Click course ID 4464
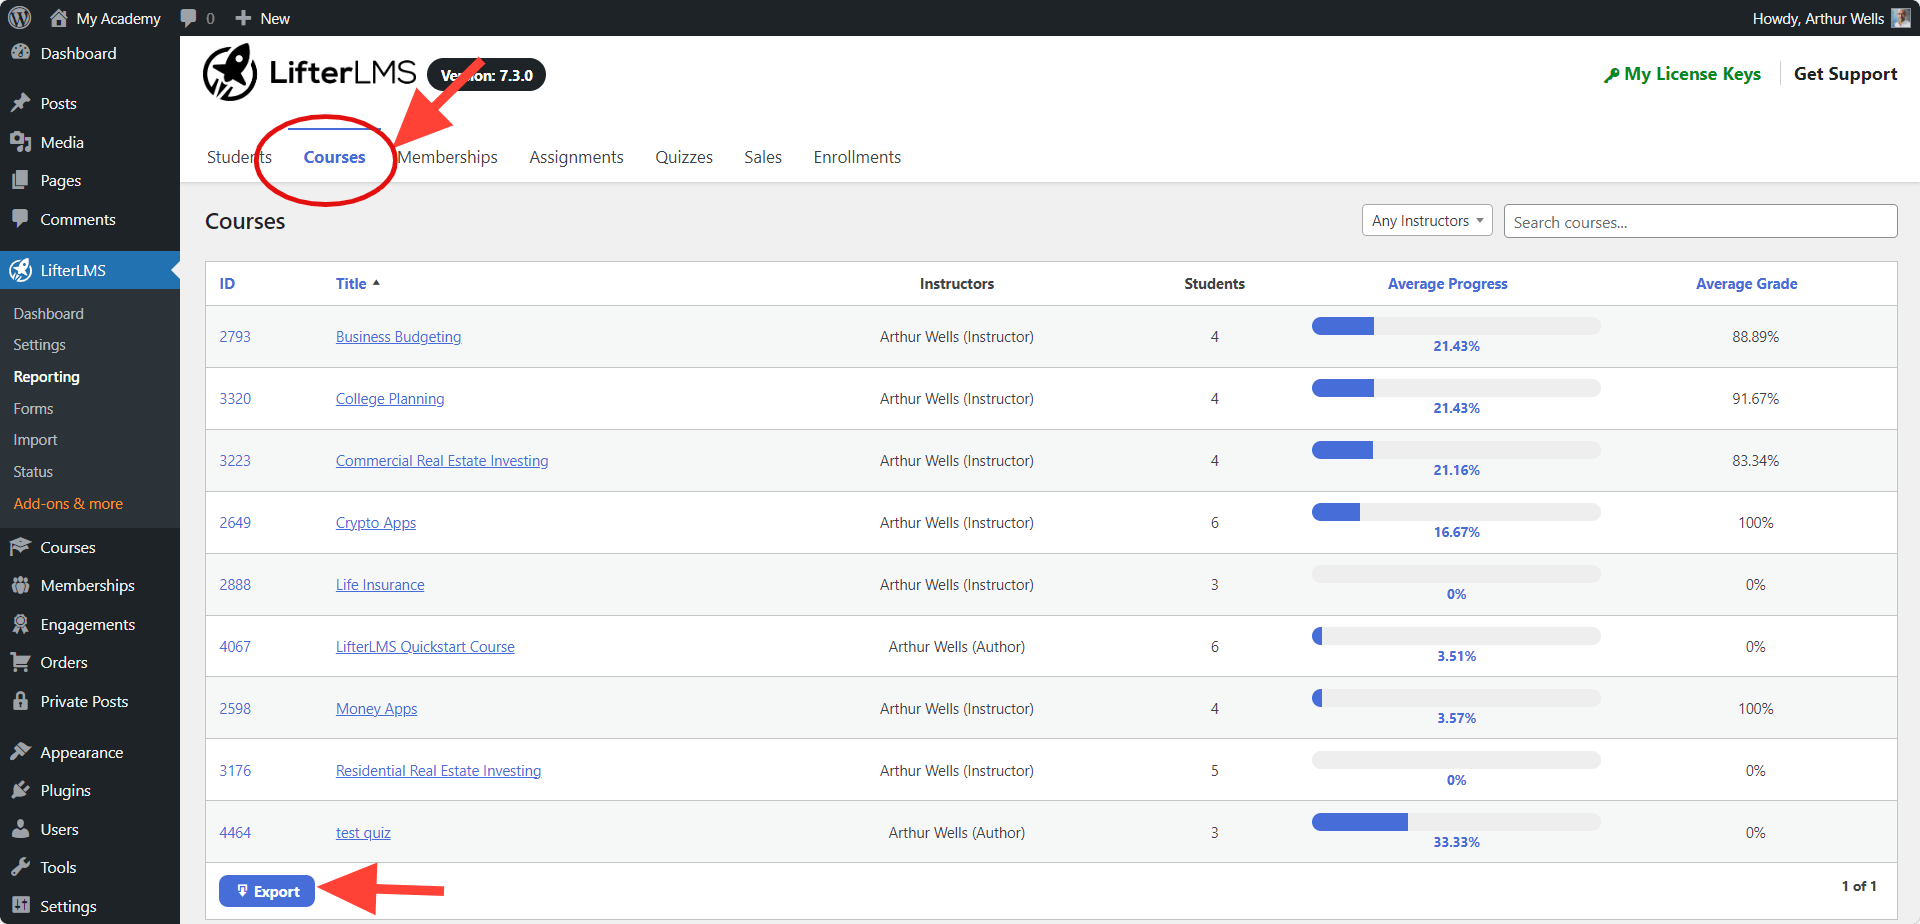Viewport: 1920px width, 924px height. coord(235,833)
